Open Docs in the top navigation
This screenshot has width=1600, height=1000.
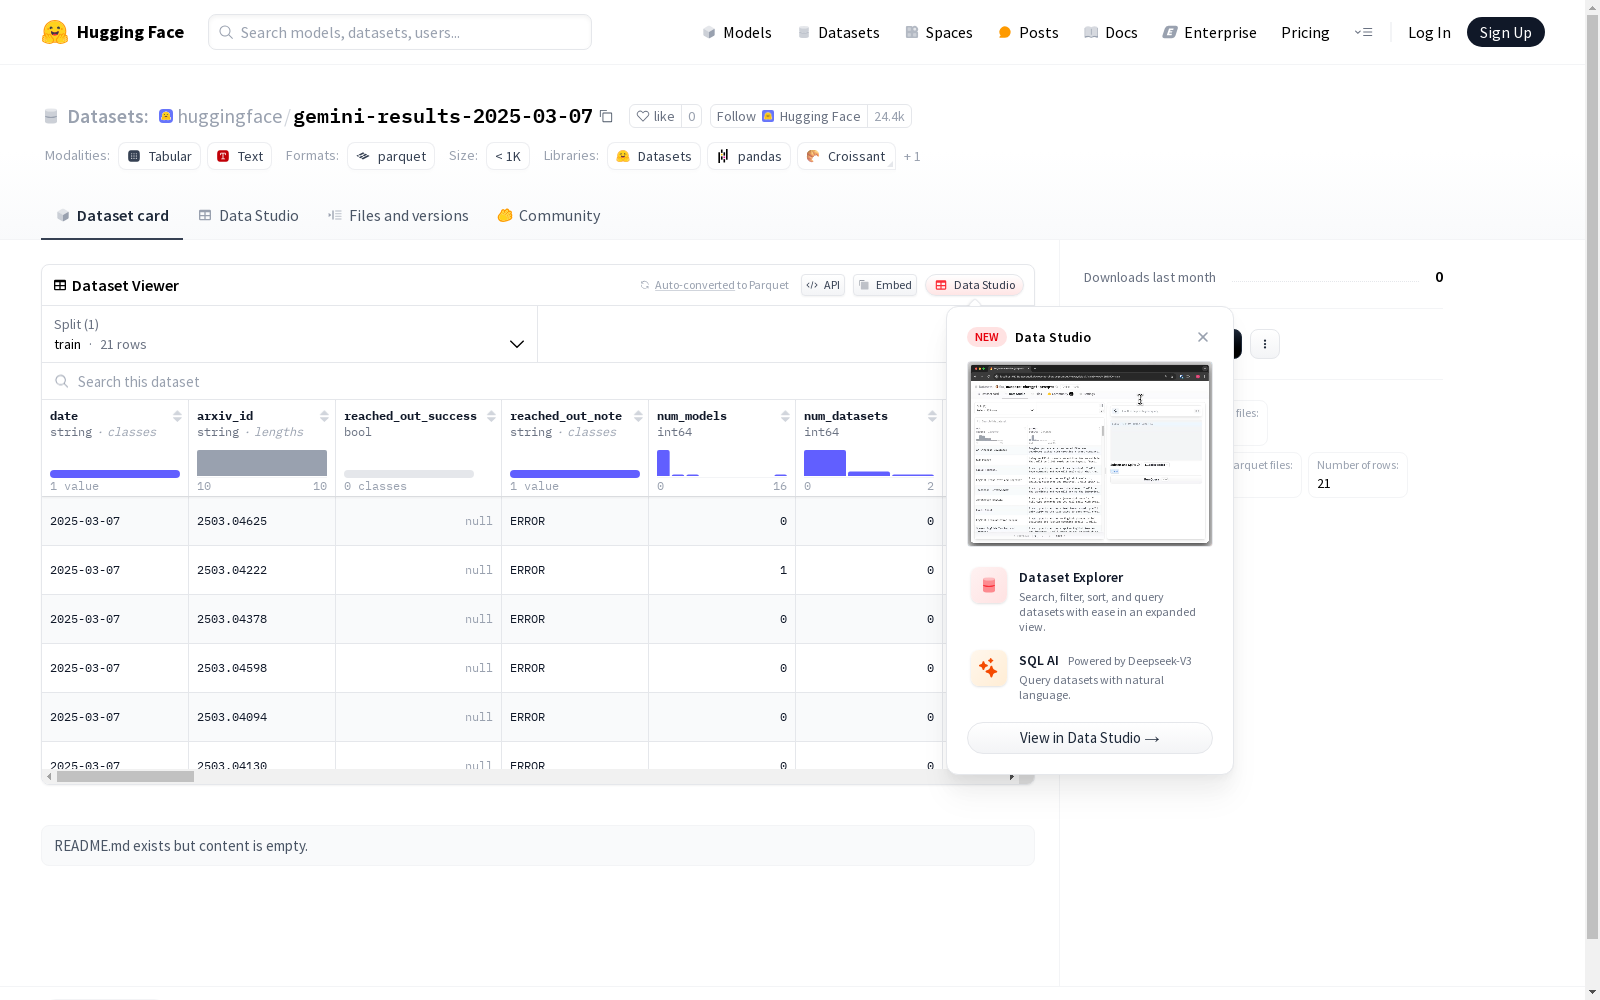[1111, 32]
